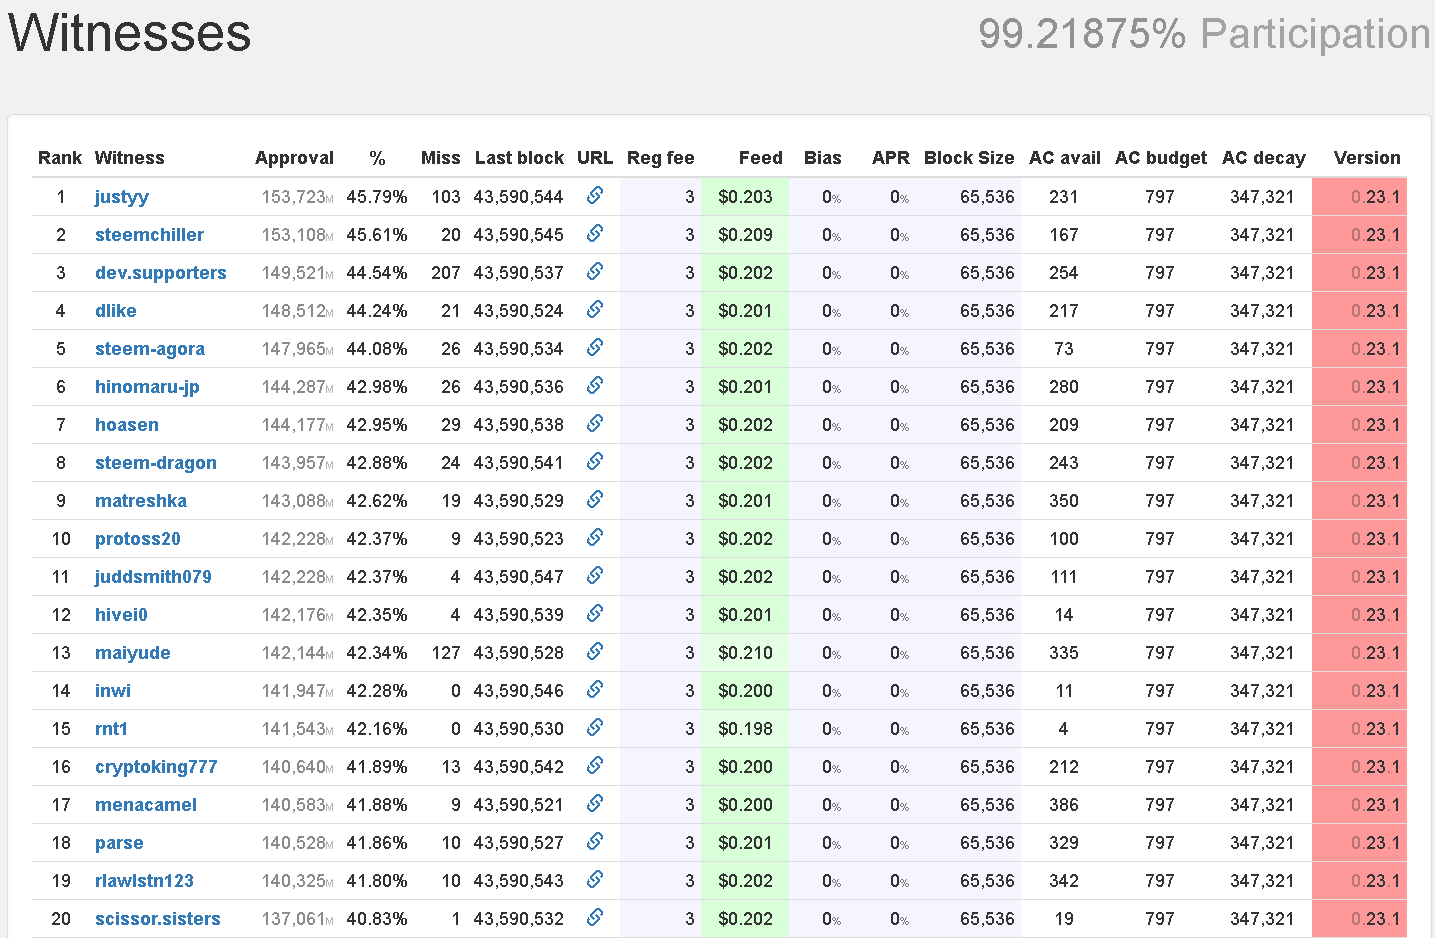
Task: Open the menacamel witness profile
Action: (145, 805)
